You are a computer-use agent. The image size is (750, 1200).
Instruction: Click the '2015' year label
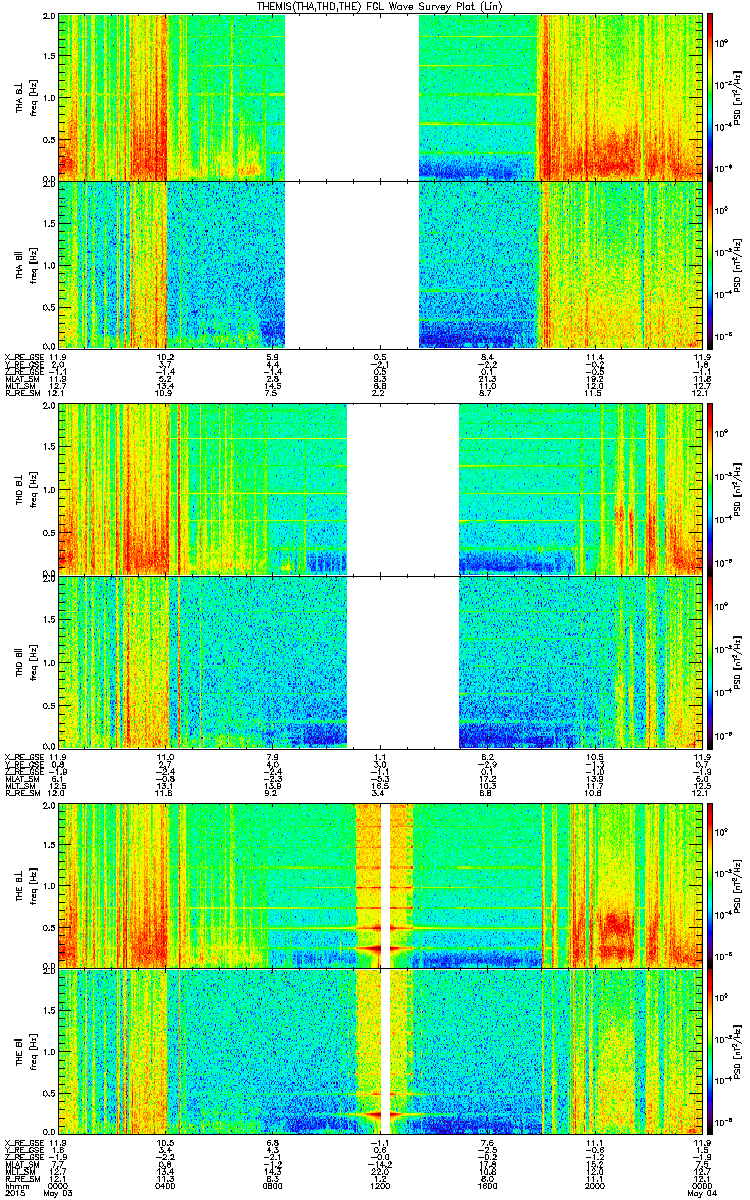tap(15, 1193)
